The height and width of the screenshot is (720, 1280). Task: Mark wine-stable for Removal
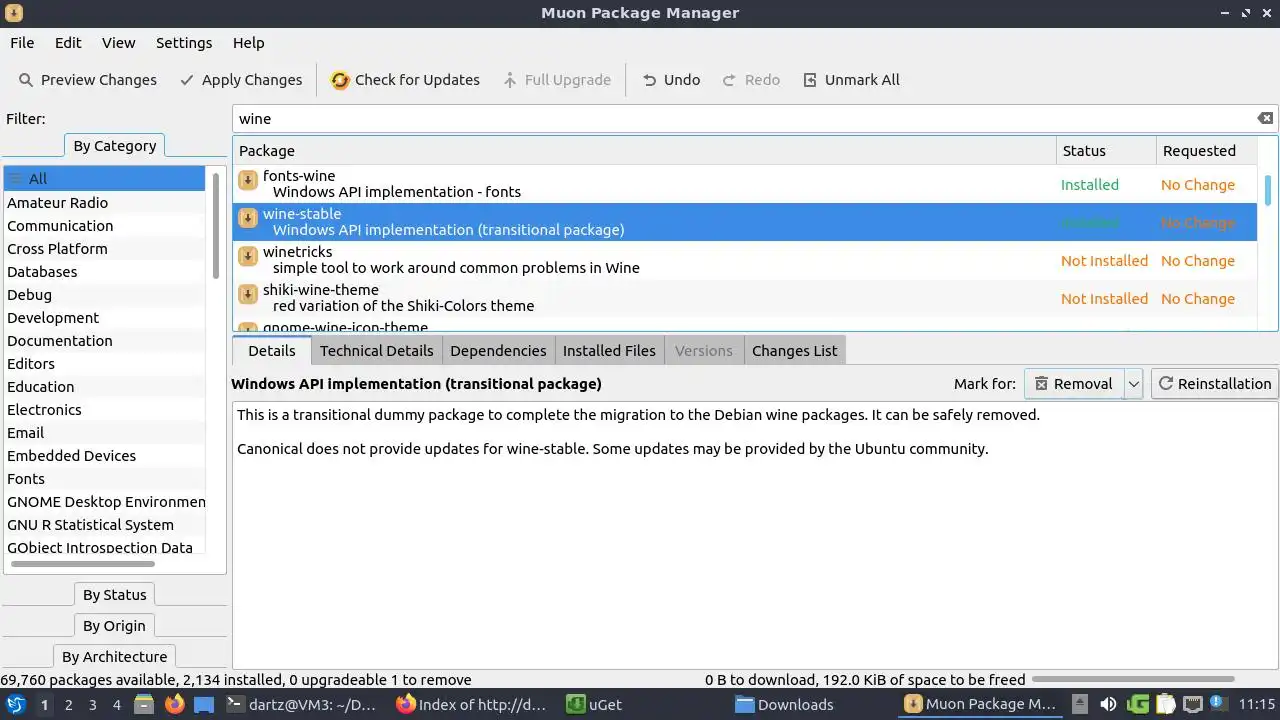[1074, 384]
